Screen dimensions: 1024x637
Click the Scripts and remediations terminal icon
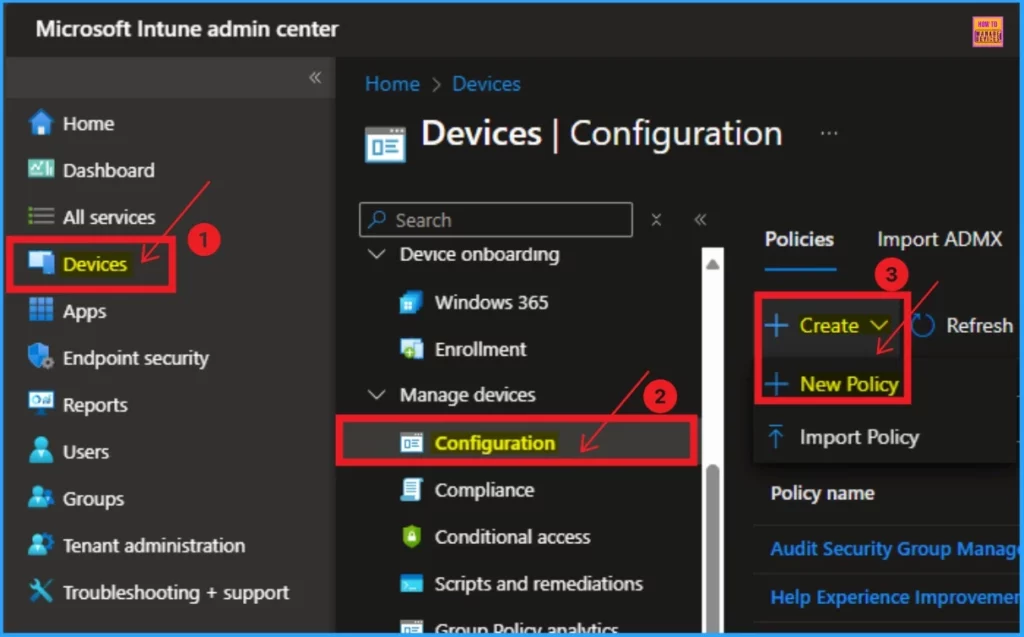411,583
